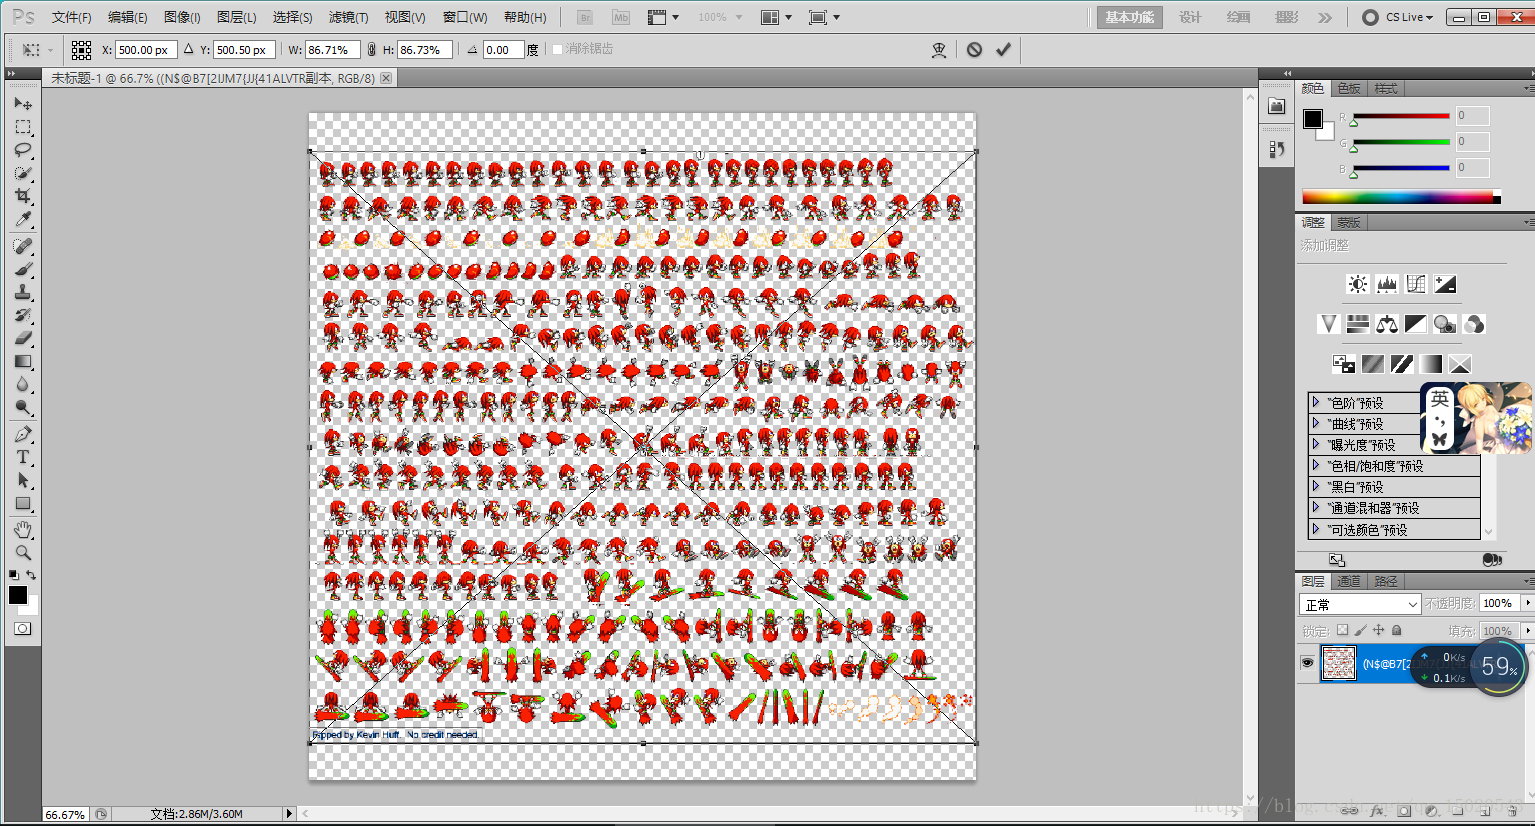Viewport: 1535px width, 826px height.
Task: Switch to the 通道 tab
Action: click(1348, 581)
